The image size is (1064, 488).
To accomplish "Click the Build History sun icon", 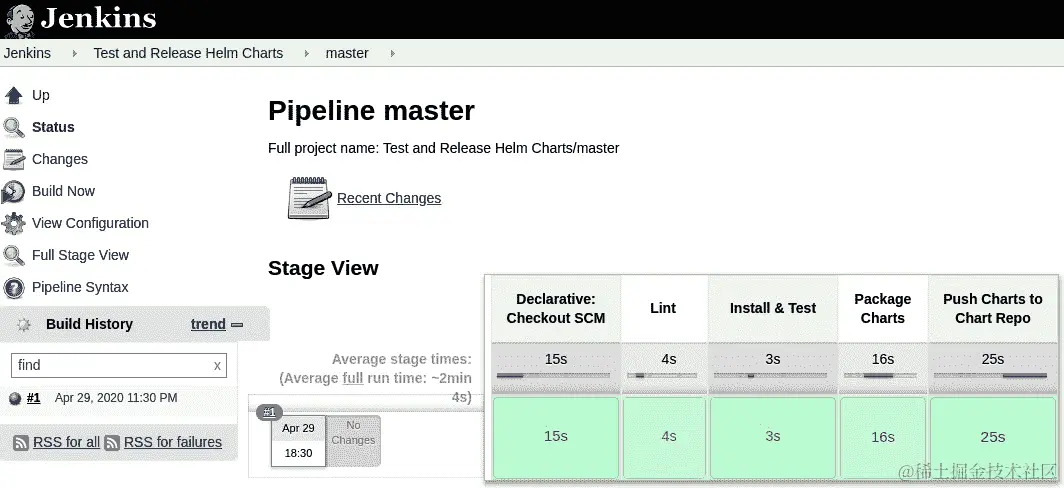I will [x=24, y=324].
